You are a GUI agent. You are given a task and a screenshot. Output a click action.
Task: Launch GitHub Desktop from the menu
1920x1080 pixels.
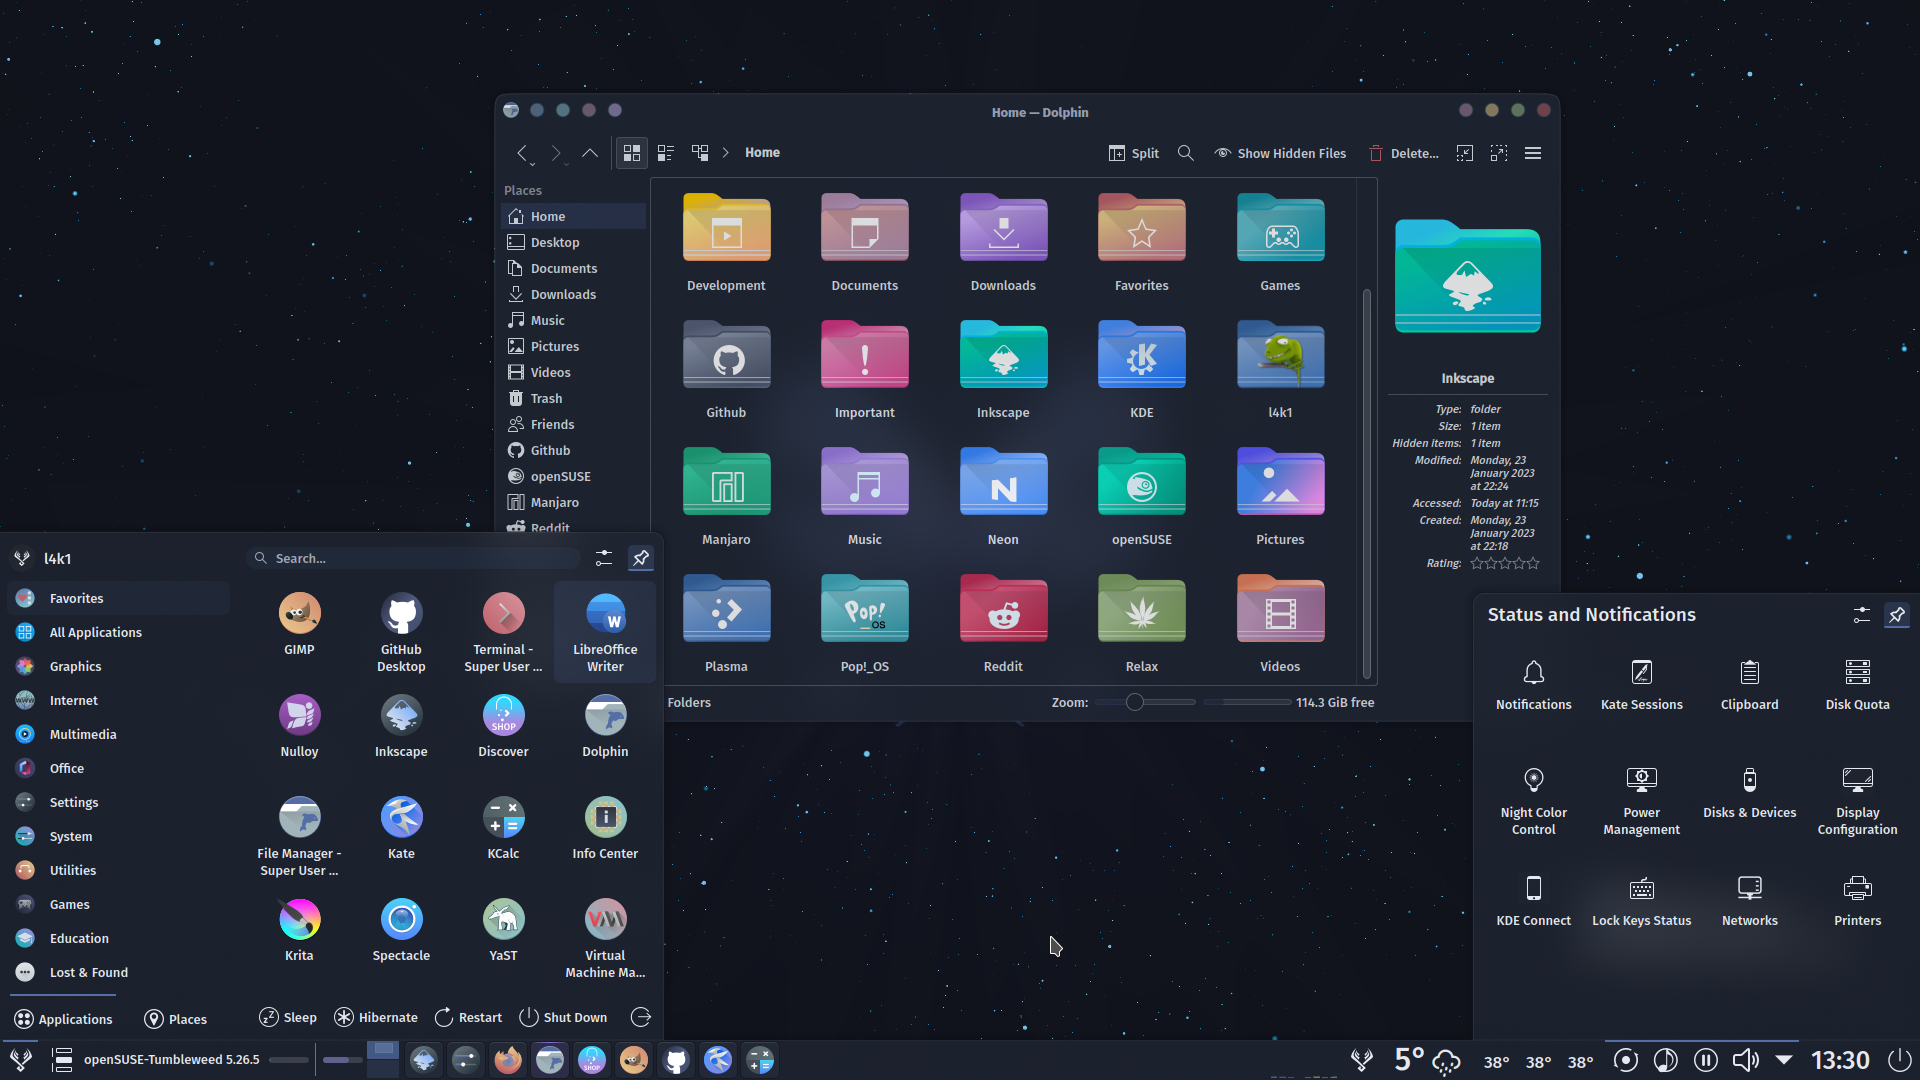click(401, 632)
